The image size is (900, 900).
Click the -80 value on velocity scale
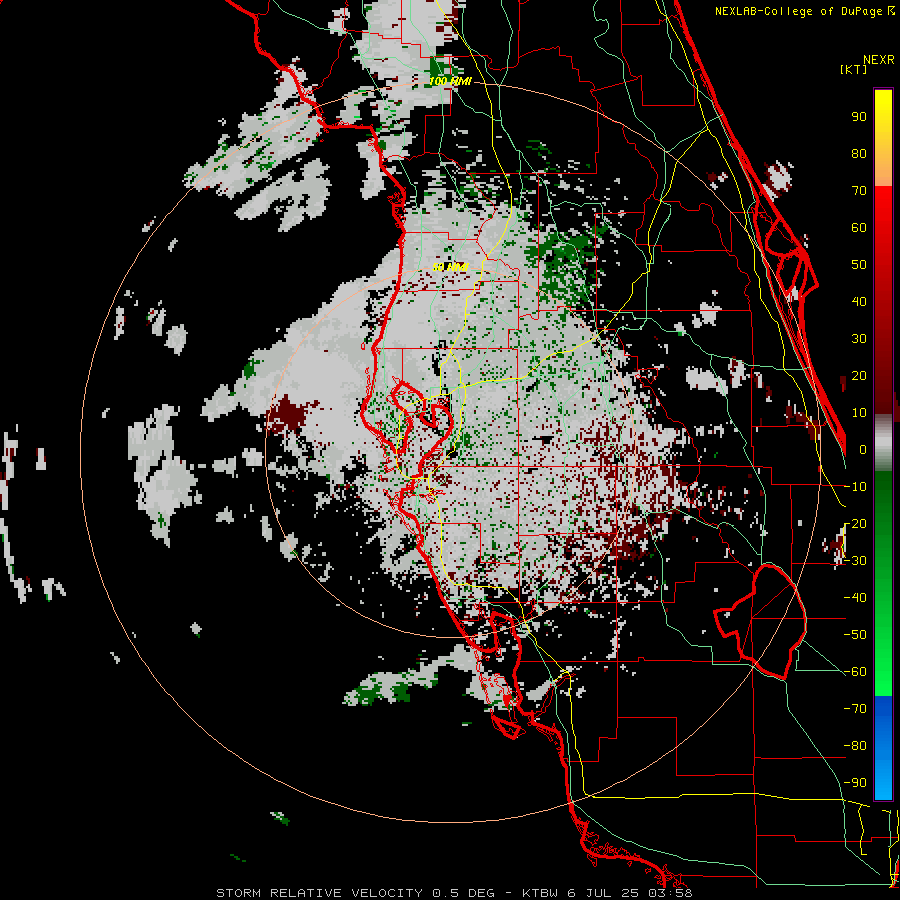tap(855, 746)
